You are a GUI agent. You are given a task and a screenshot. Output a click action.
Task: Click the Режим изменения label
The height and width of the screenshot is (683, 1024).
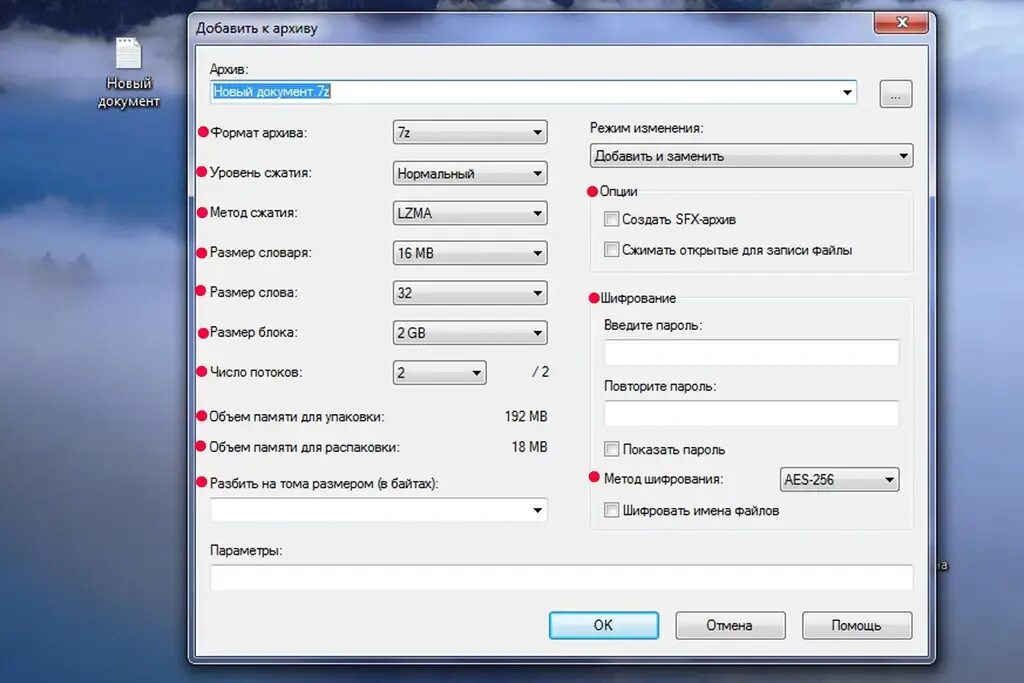647,128
